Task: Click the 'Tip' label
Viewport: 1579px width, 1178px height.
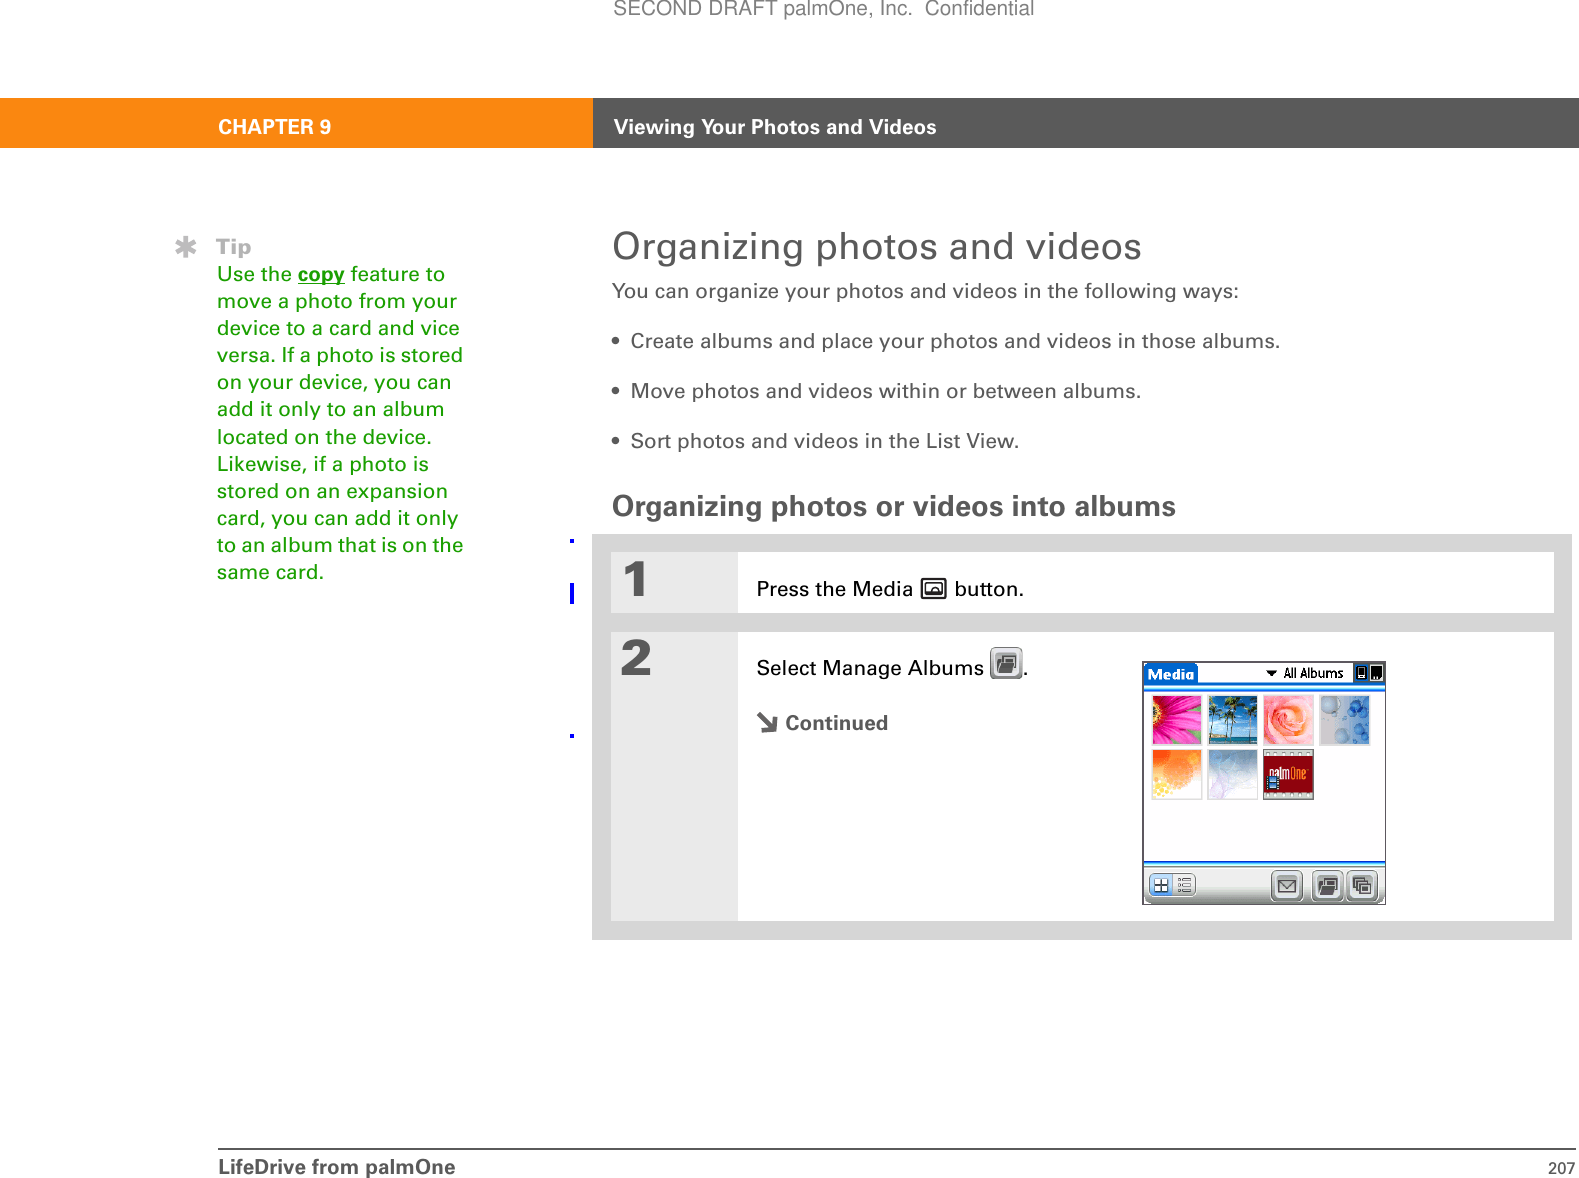Action: [233, 246]
